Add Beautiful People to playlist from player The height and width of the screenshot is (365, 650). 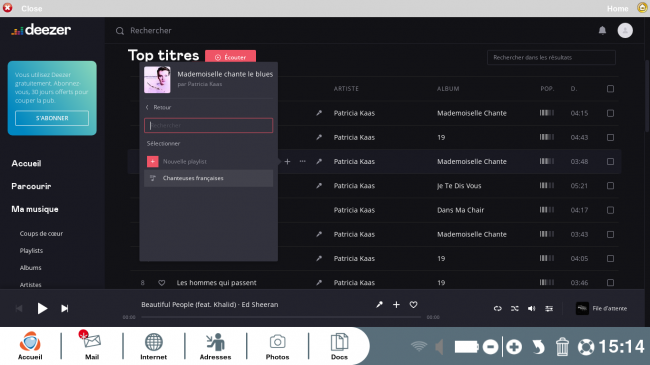(396, 304)
